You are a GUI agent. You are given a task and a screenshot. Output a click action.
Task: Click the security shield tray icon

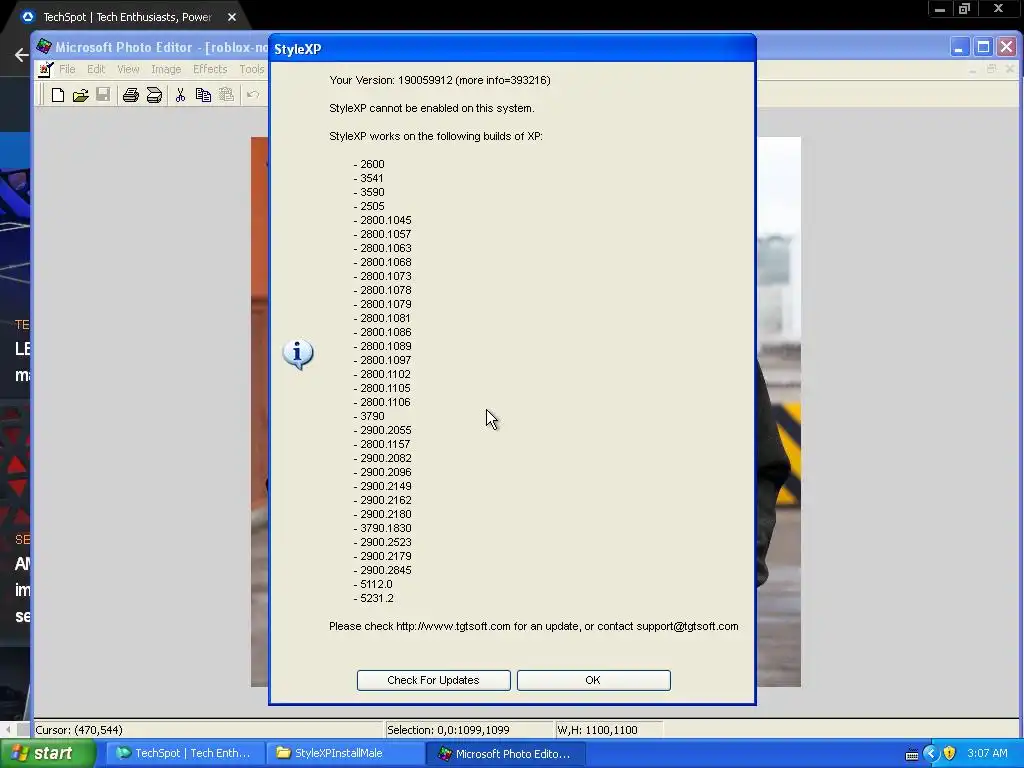tap(950, 753)
